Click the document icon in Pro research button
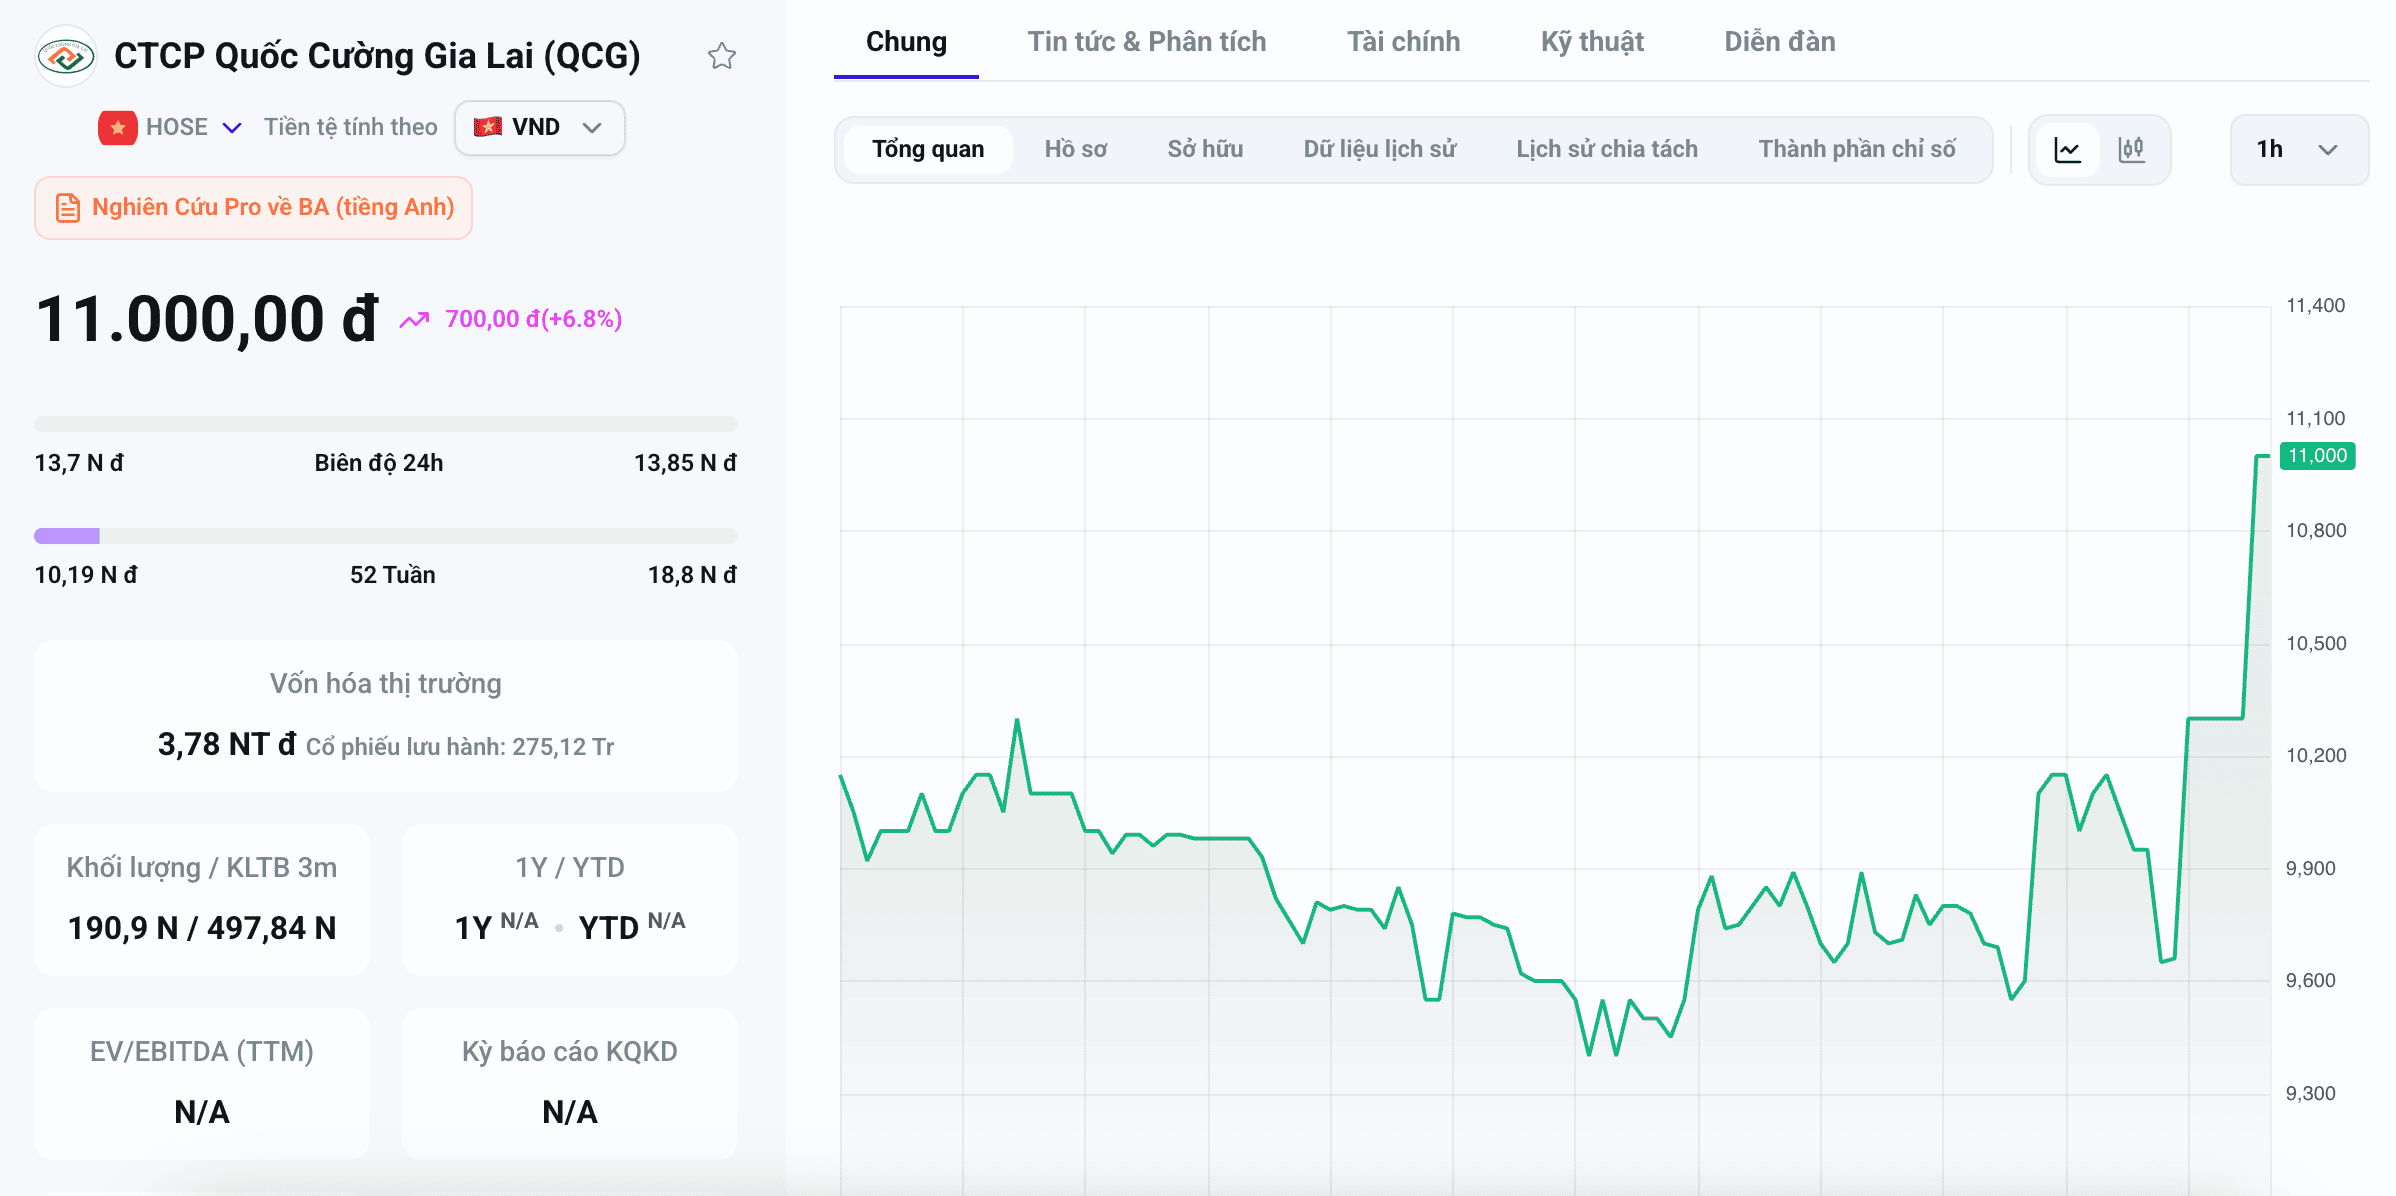2396x1196 pixels. click(x=67, y=208)
